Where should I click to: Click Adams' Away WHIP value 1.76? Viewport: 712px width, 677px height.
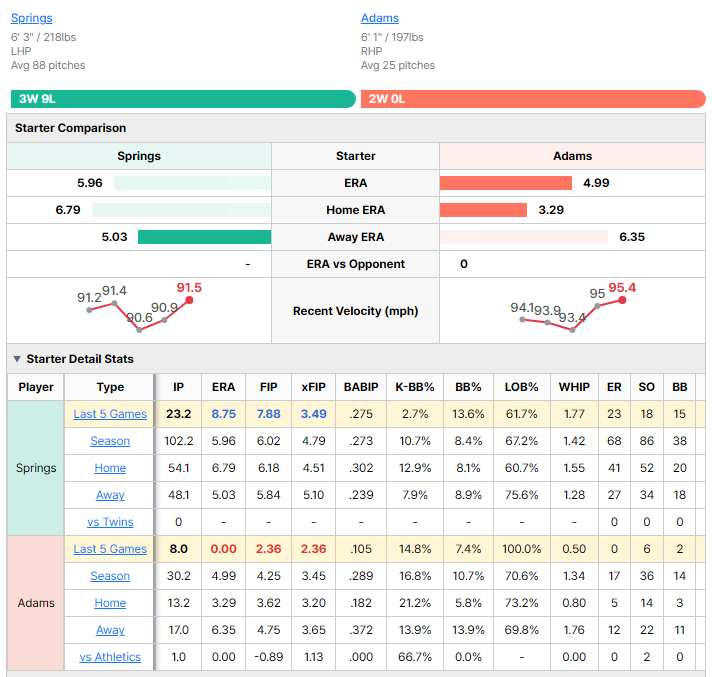click(574, 630)
